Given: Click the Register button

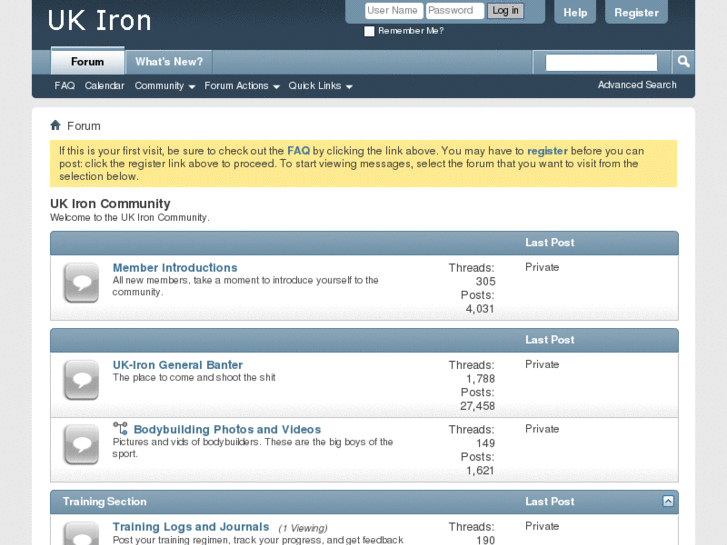Looking at the screenshot, I should click(636, 12).
